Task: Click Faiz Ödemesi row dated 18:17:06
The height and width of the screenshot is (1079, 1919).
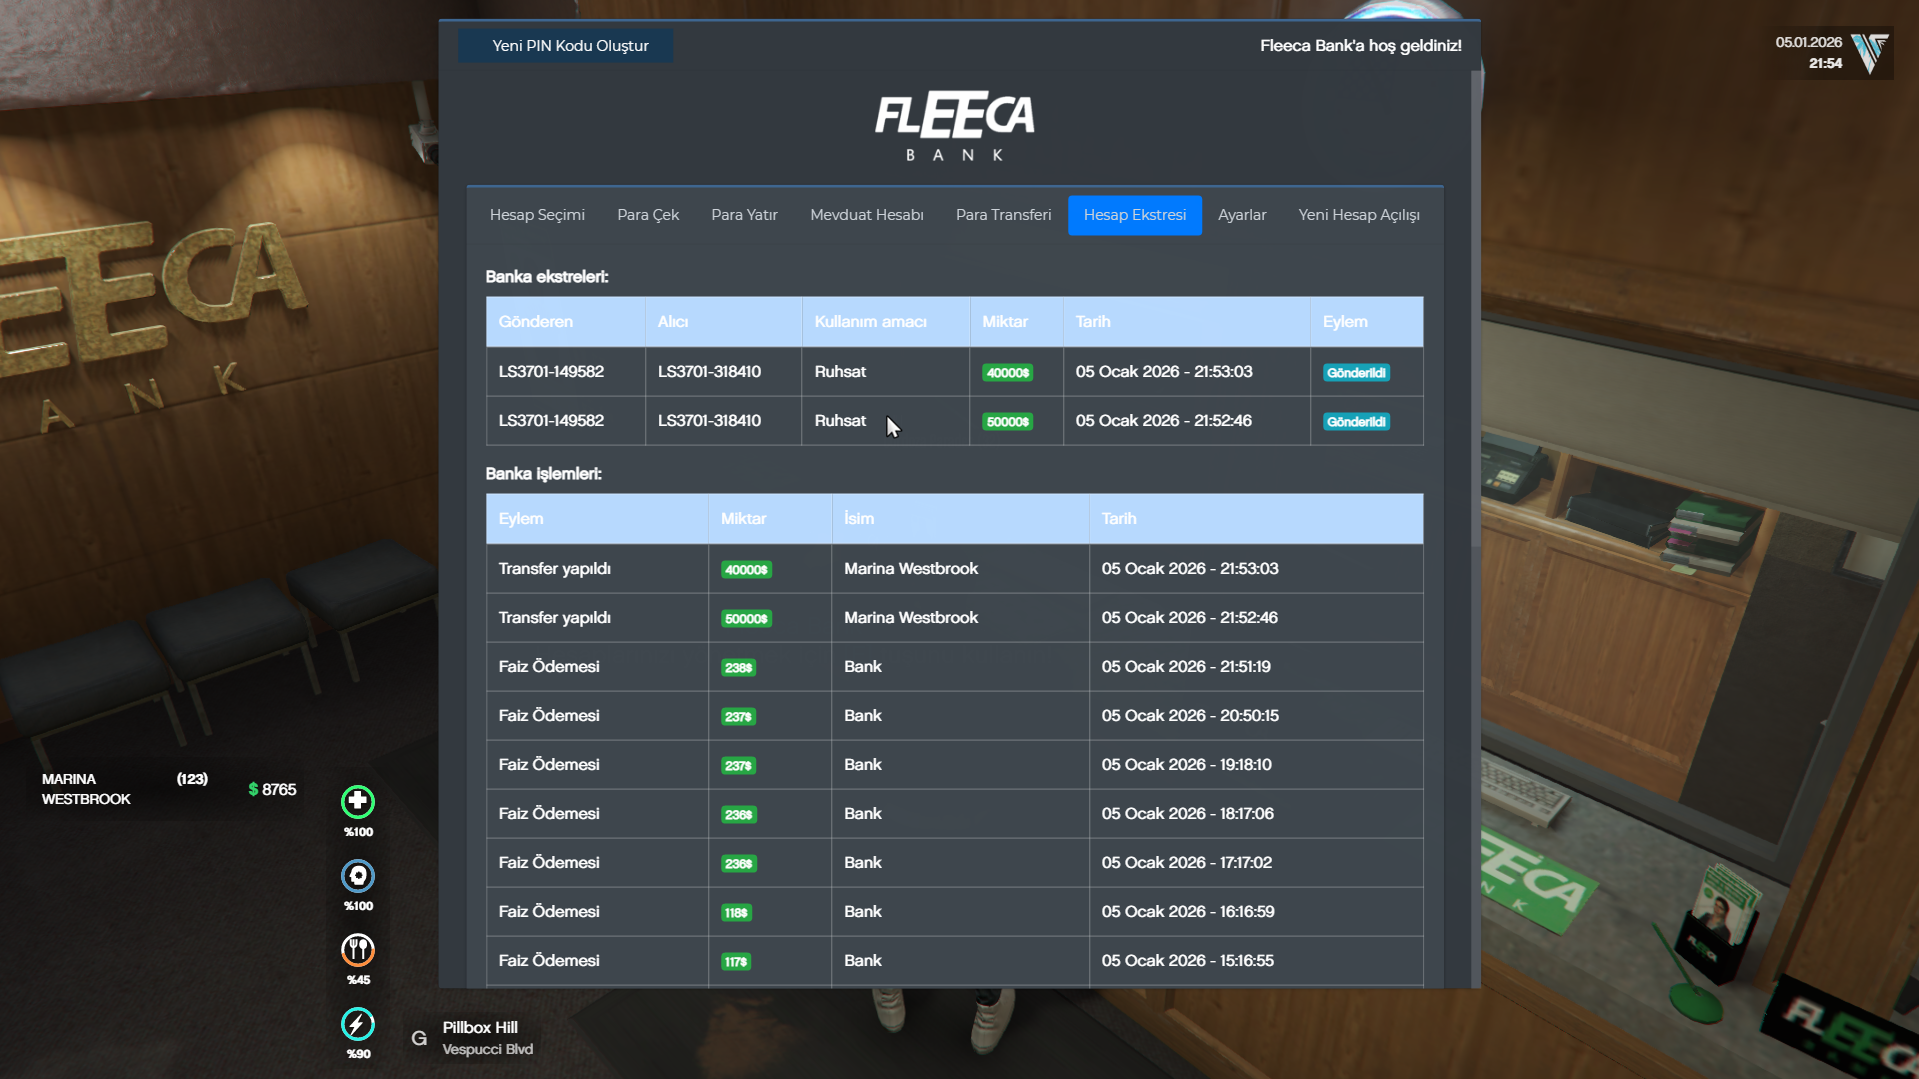Action: pyautogui.click(x=955, y=813)
